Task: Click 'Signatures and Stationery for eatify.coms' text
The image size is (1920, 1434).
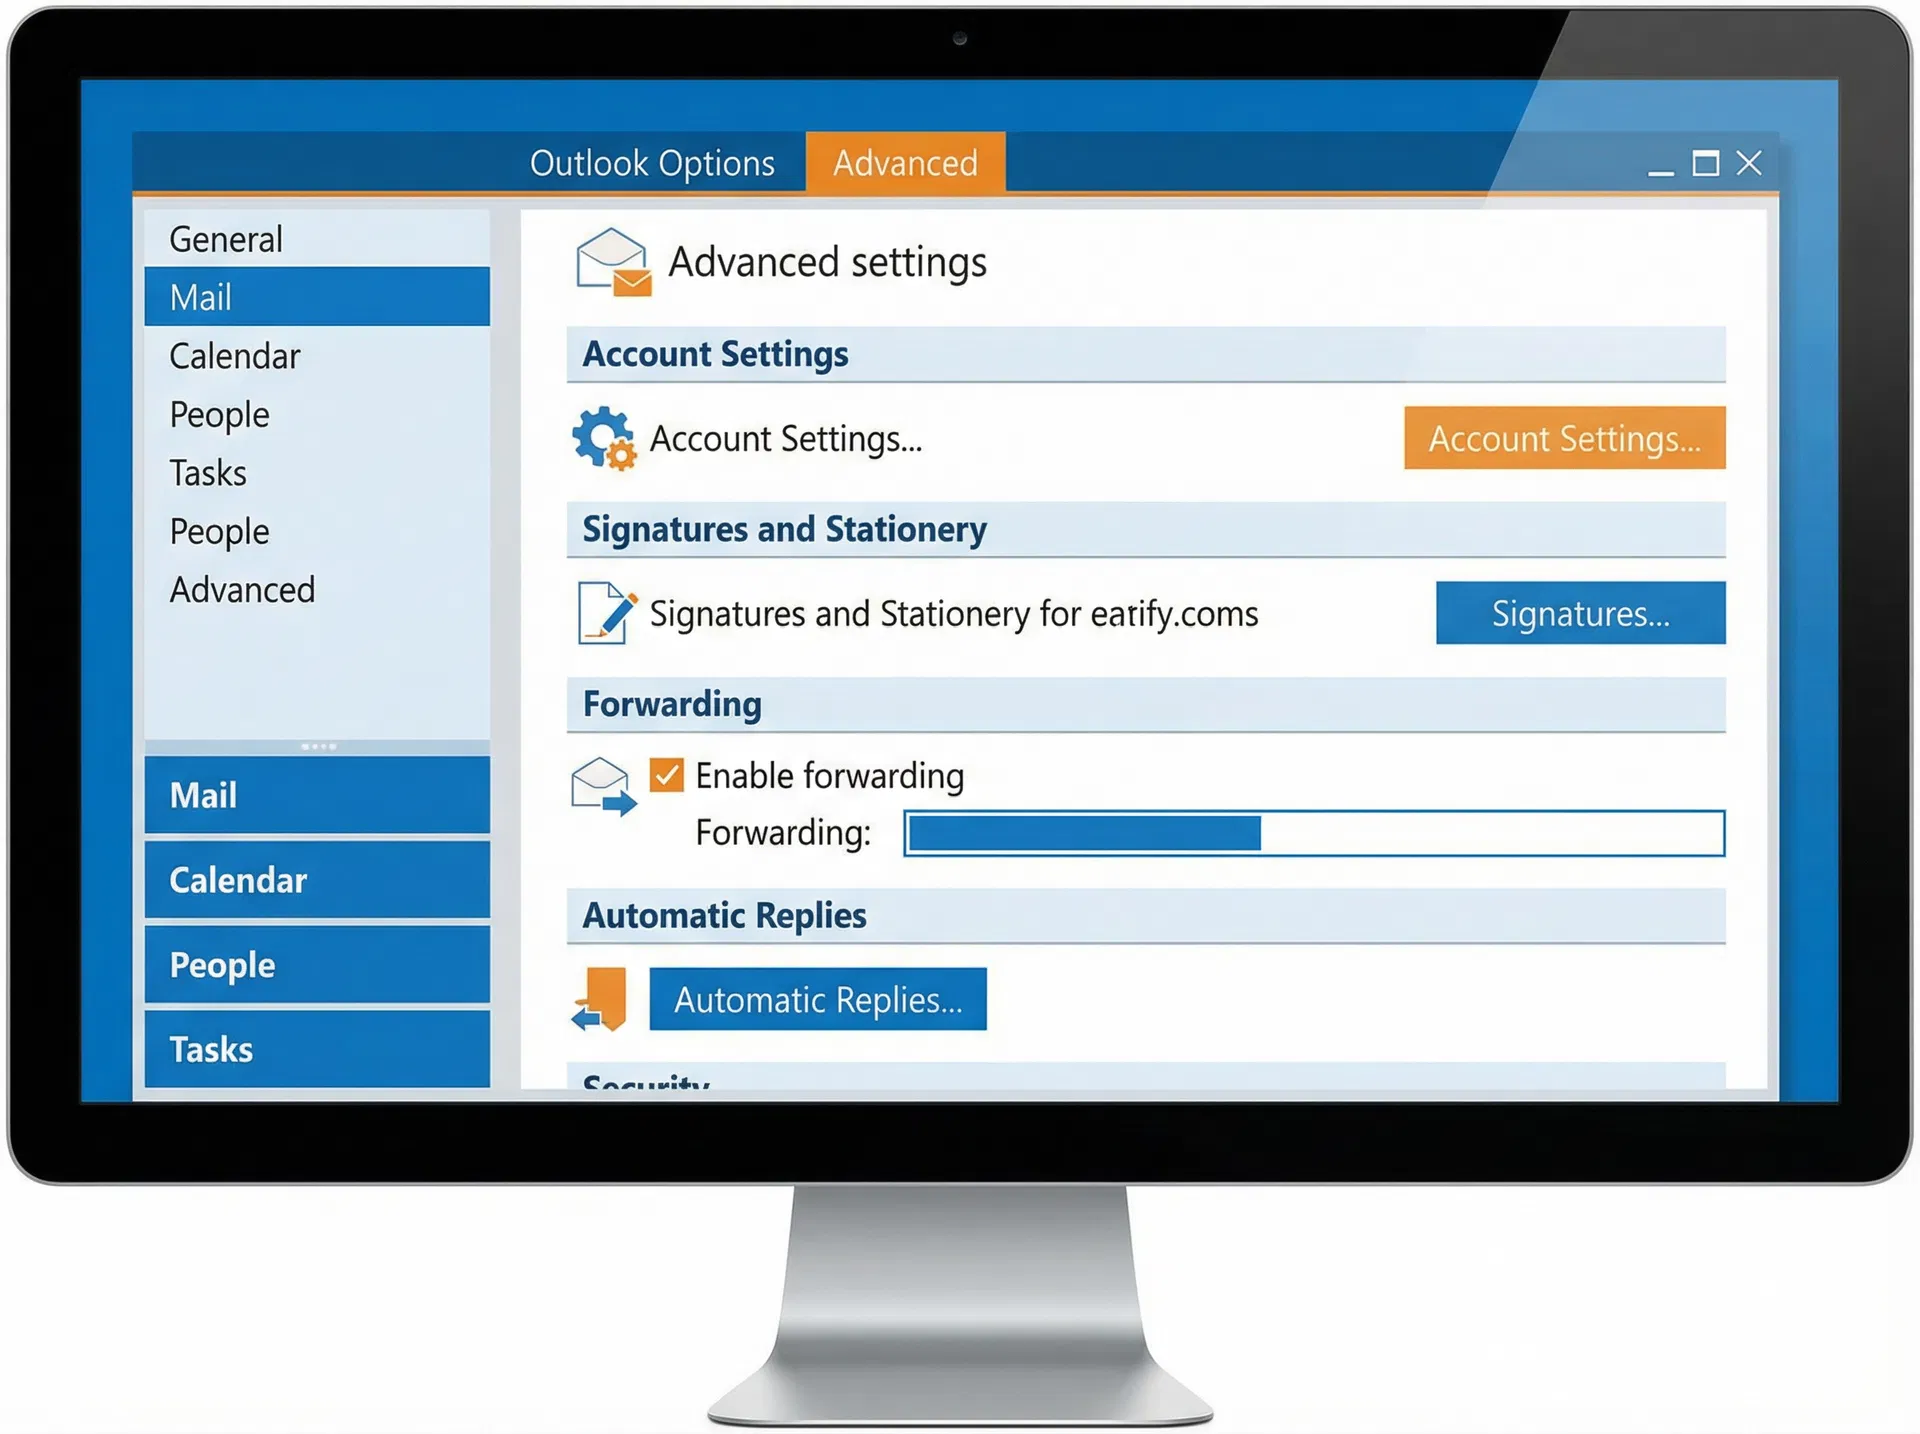Action: (954, 613)
